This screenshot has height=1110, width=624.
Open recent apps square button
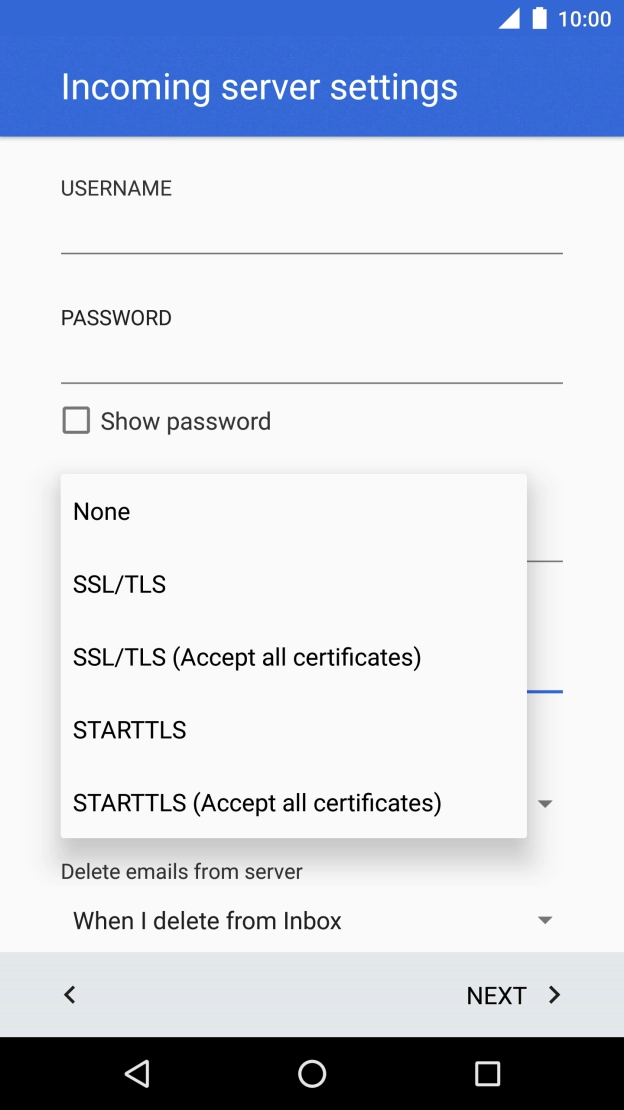[487, 1074]
